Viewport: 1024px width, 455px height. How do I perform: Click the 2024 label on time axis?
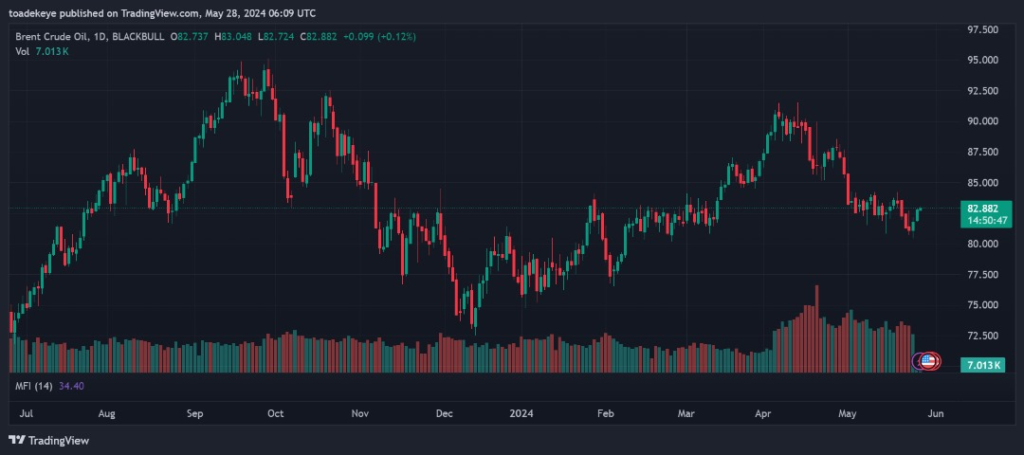pyautogui.click(x=521, y=412)
